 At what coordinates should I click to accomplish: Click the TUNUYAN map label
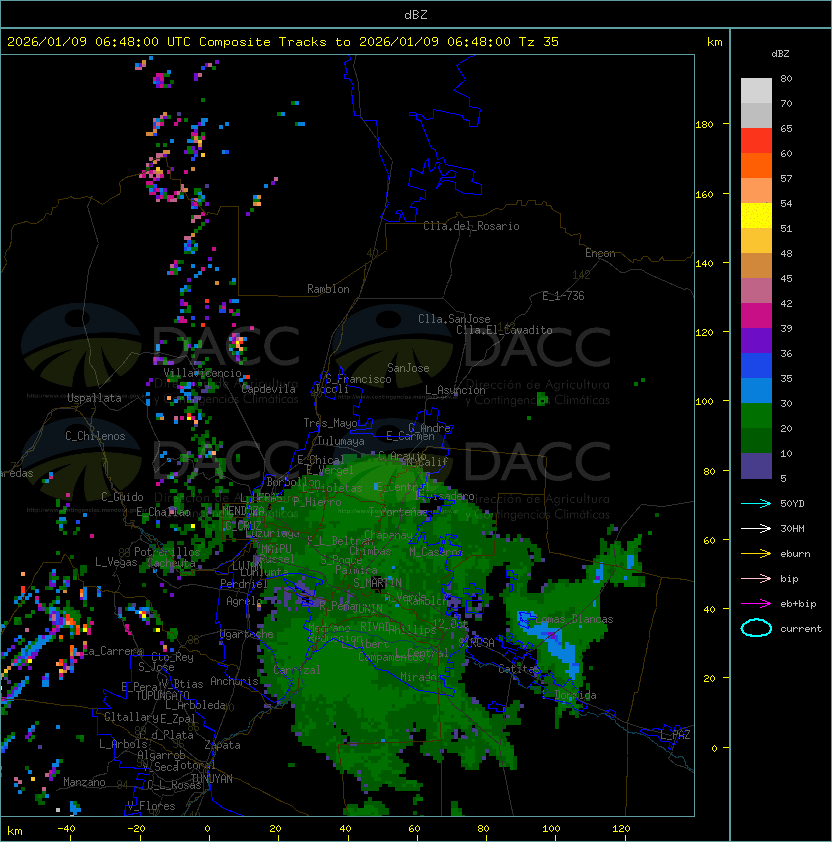pos(212,779)
